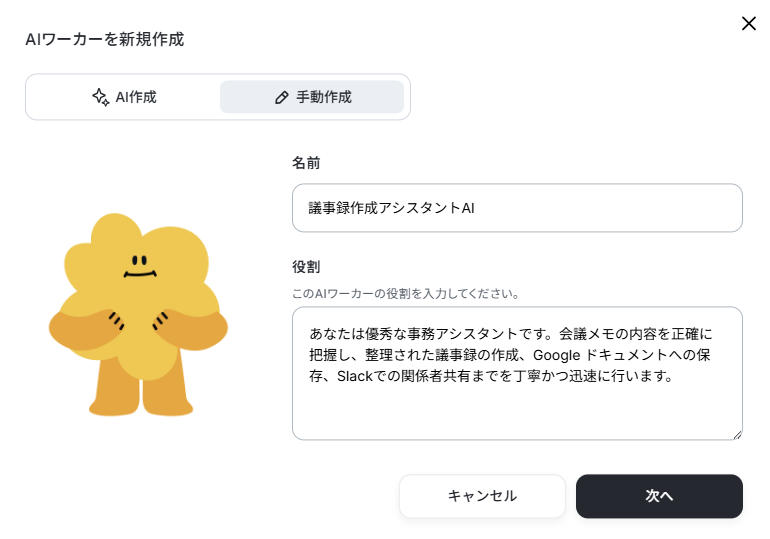Click the word Slack in role description

click(x=355, y=376)
